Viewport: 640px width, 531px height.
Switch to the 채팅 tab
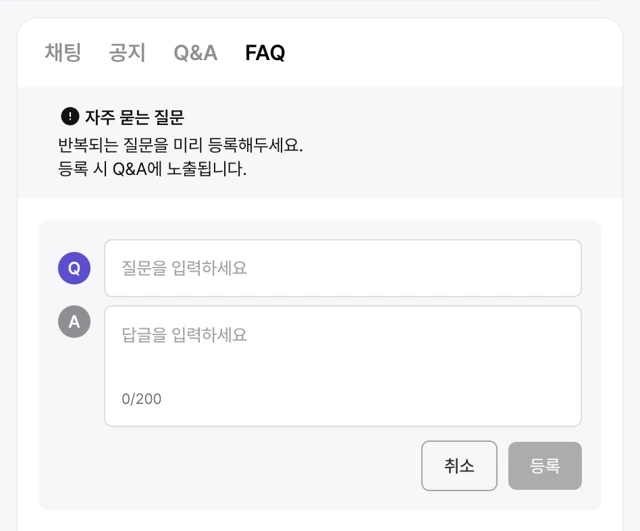tap(63, 53)
